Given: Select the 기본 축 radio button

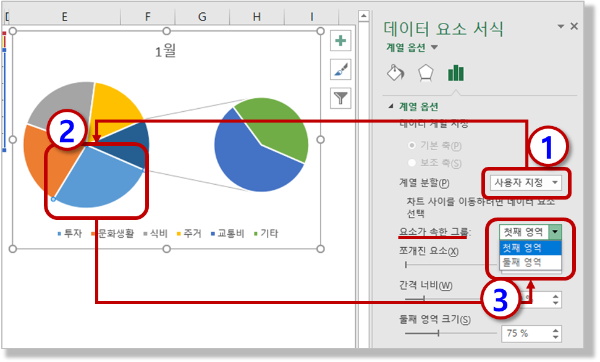Looking at the screenshot, I should pos(412,145).
